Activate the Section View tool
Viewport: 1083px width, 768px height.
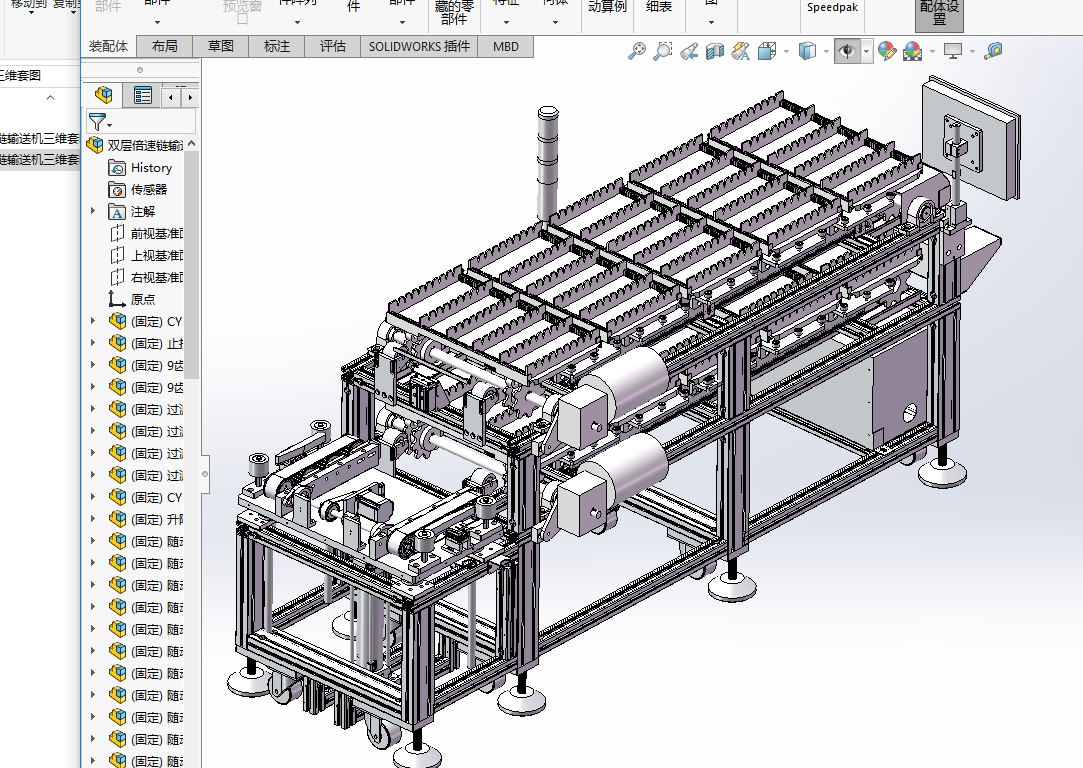click(714, 51)
